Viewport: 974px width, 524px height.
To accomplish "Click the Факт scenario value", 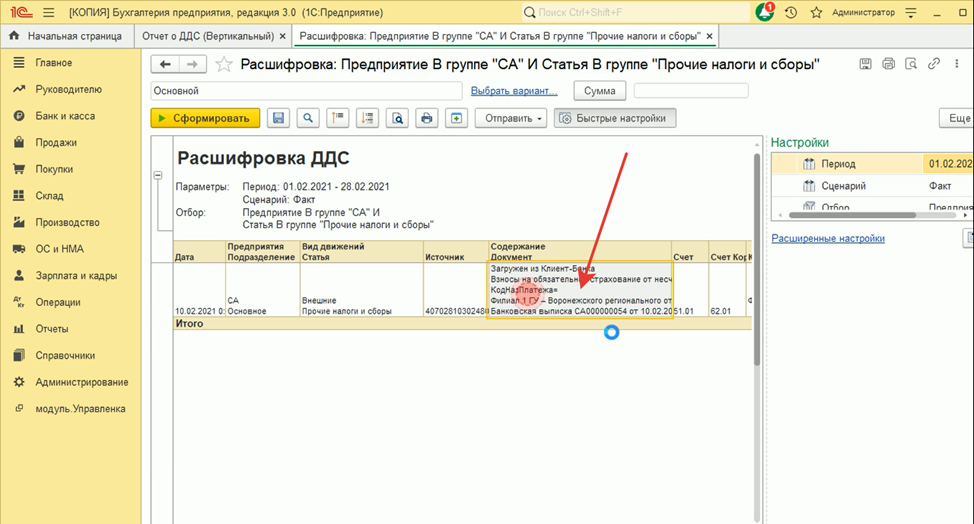I will click(x=940, y=186).
